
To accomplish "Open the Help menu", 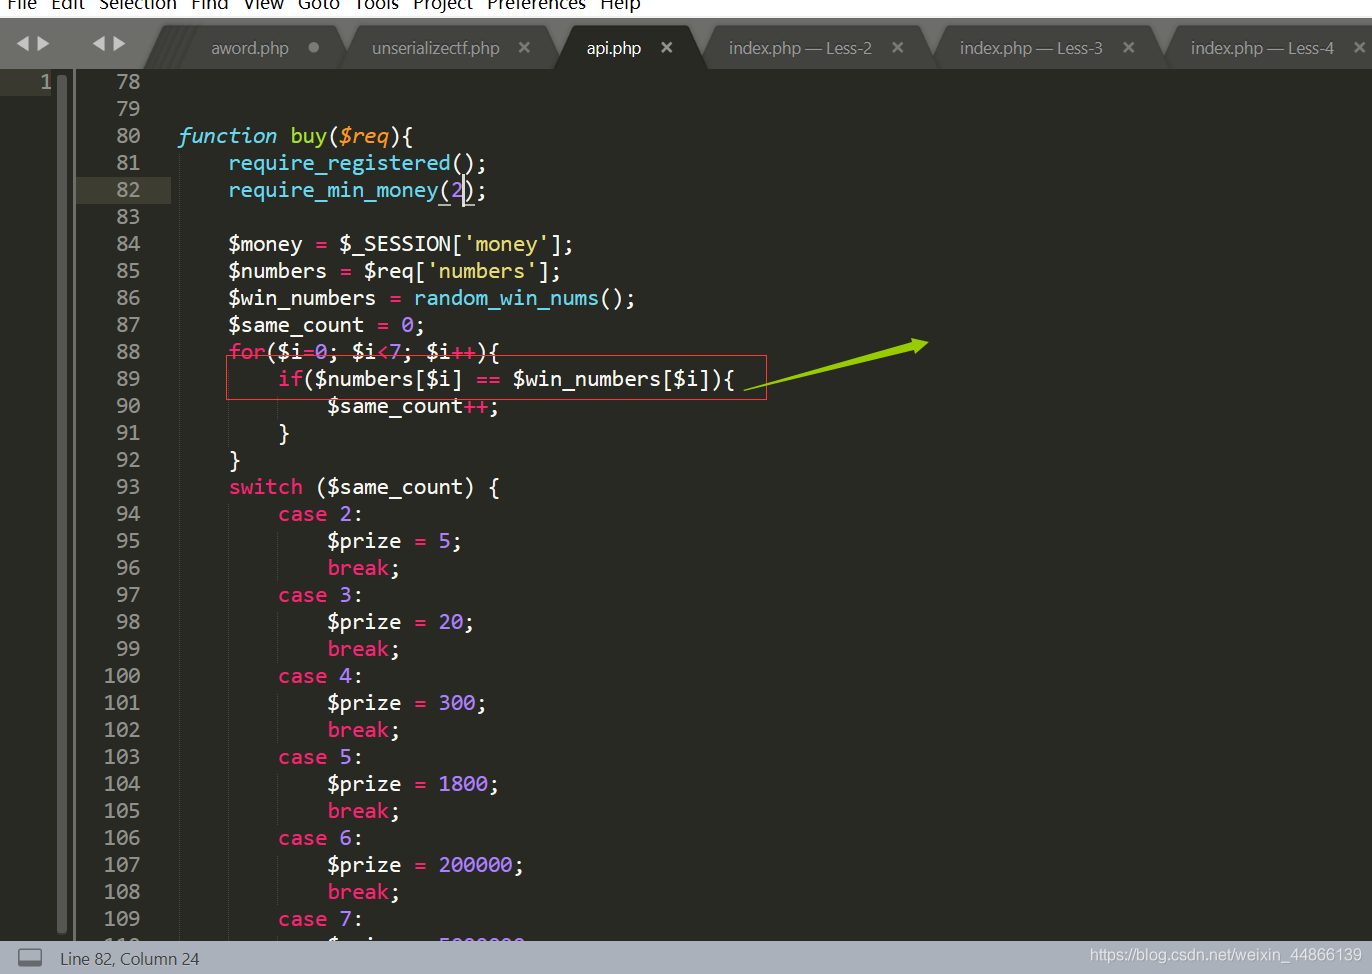I will coord(621,5).
